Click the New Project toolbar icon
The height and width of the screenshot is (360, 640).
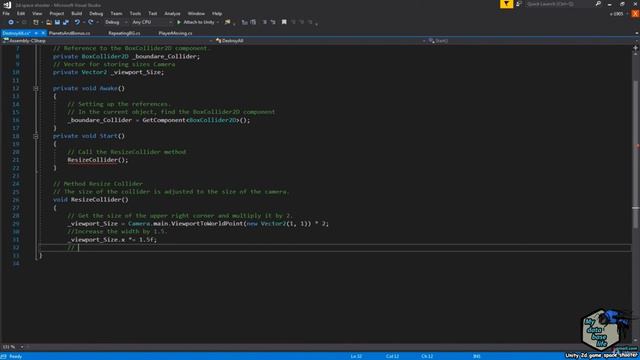coord(36,22)
